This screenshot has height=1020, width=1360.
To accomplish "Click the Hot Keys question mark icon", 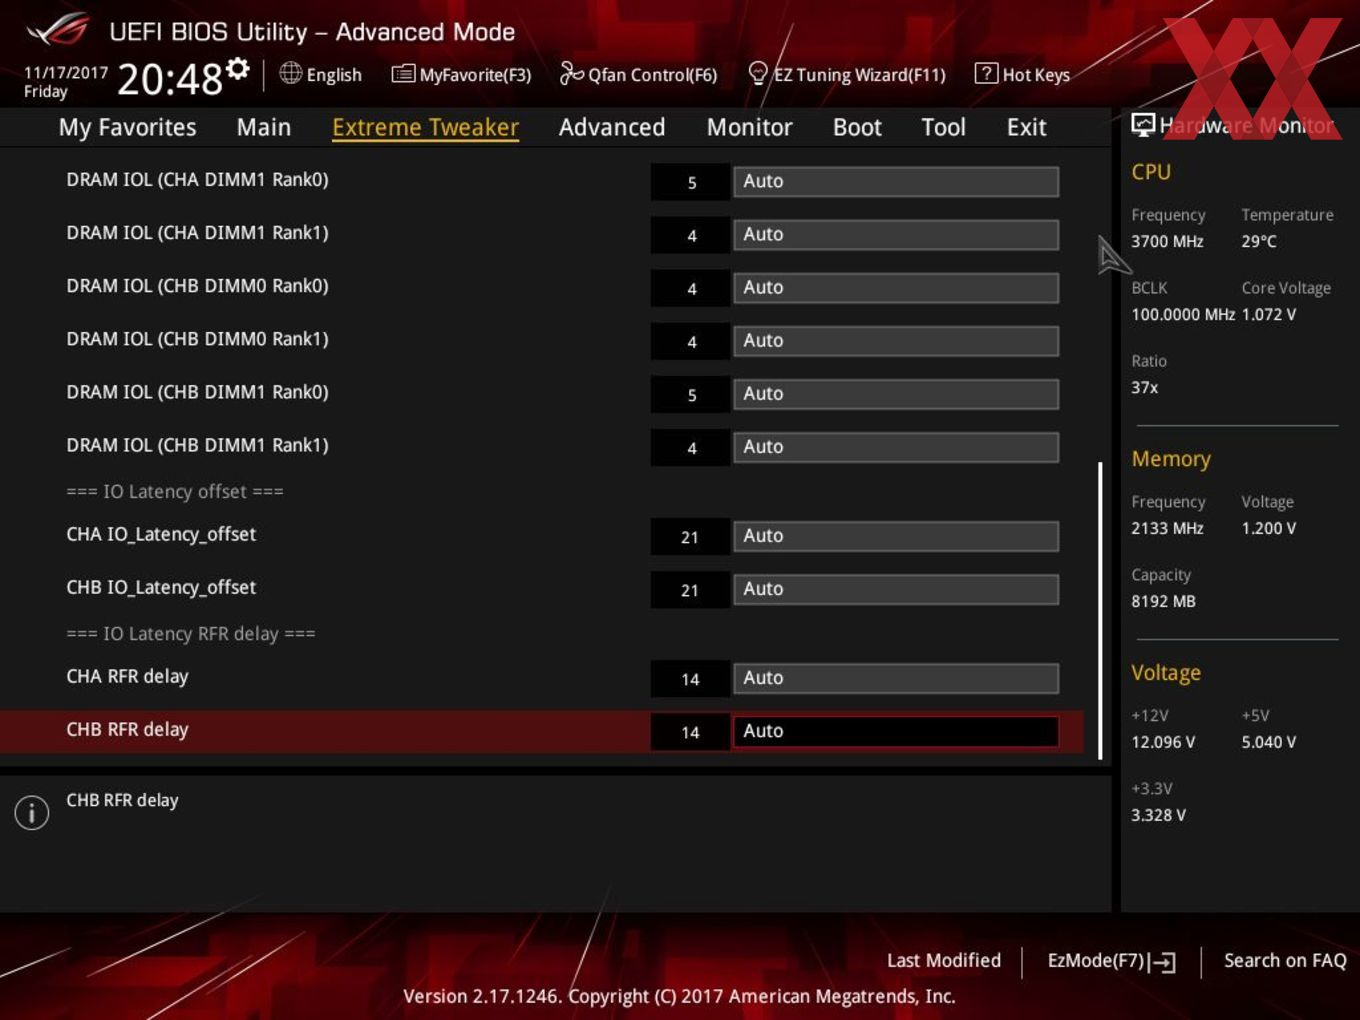I will (x=985, y=73).
